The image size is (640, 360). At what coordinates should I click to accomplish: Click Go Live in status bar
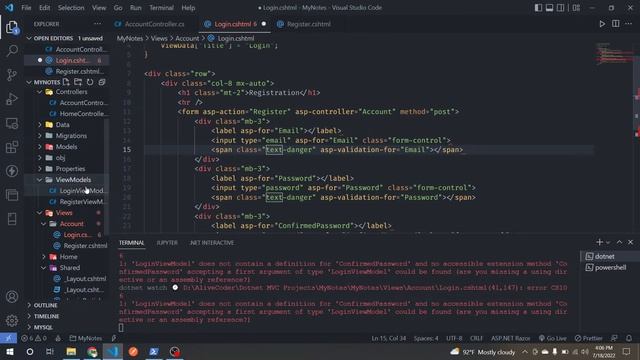tap(553, 338)
